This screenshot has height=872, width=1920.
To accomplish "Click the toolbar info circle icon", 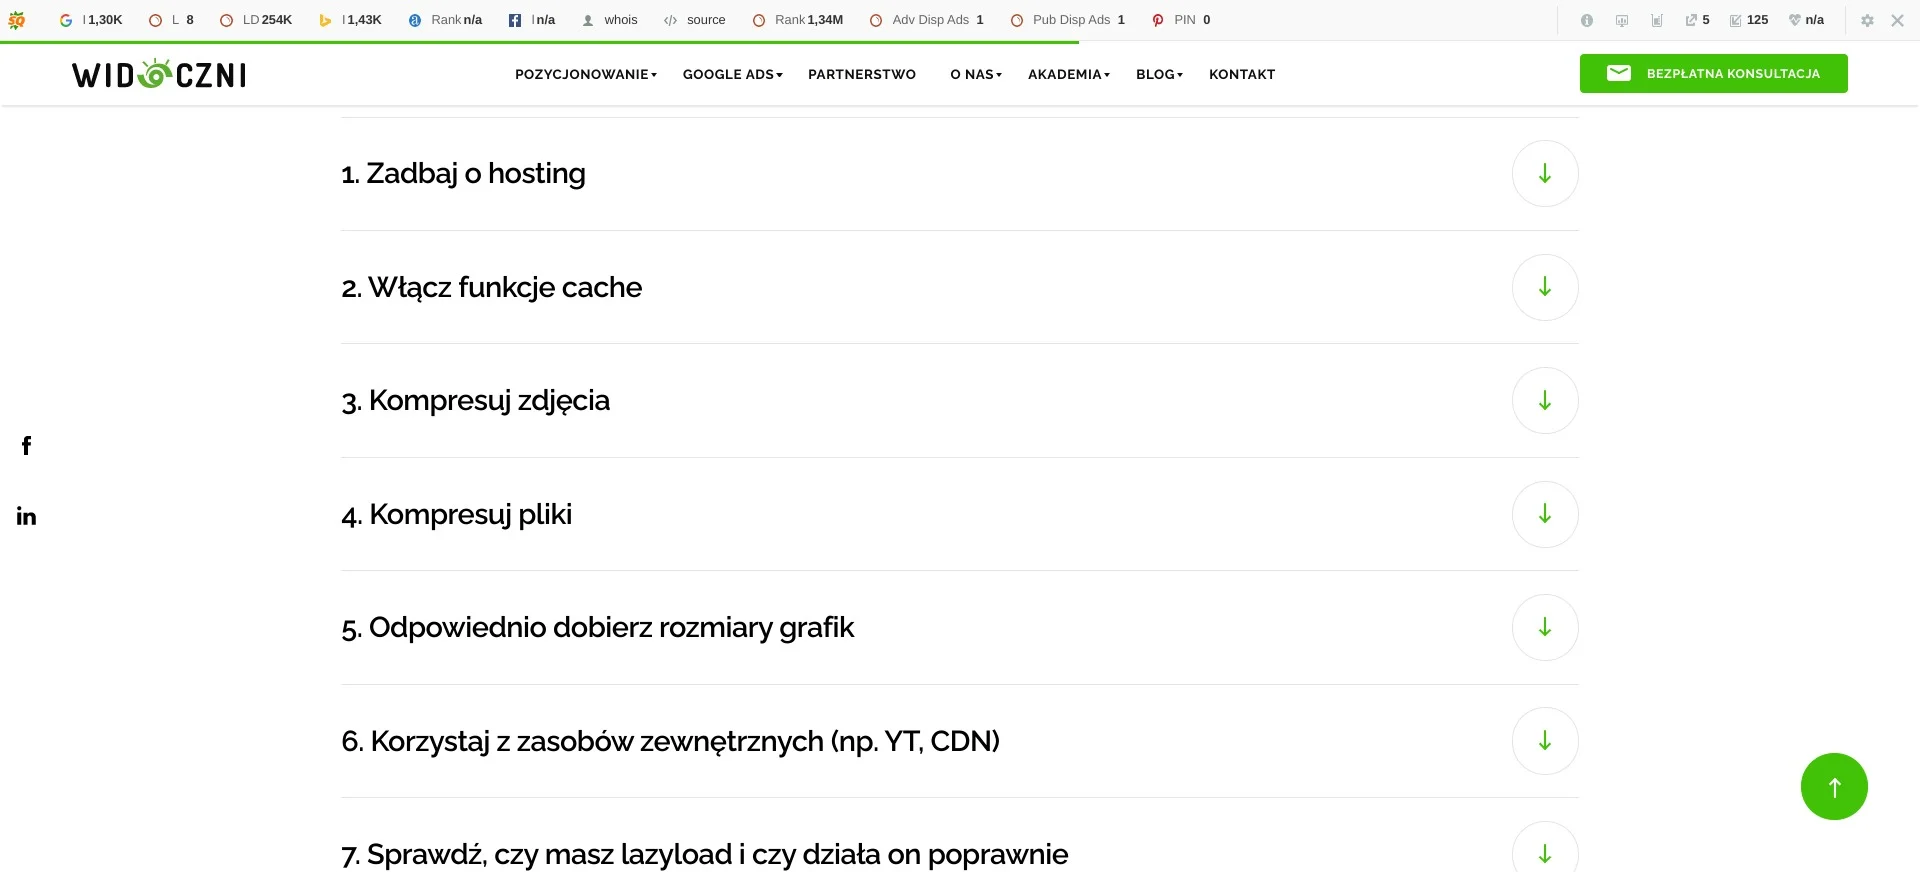I will tap(1587, 20).
